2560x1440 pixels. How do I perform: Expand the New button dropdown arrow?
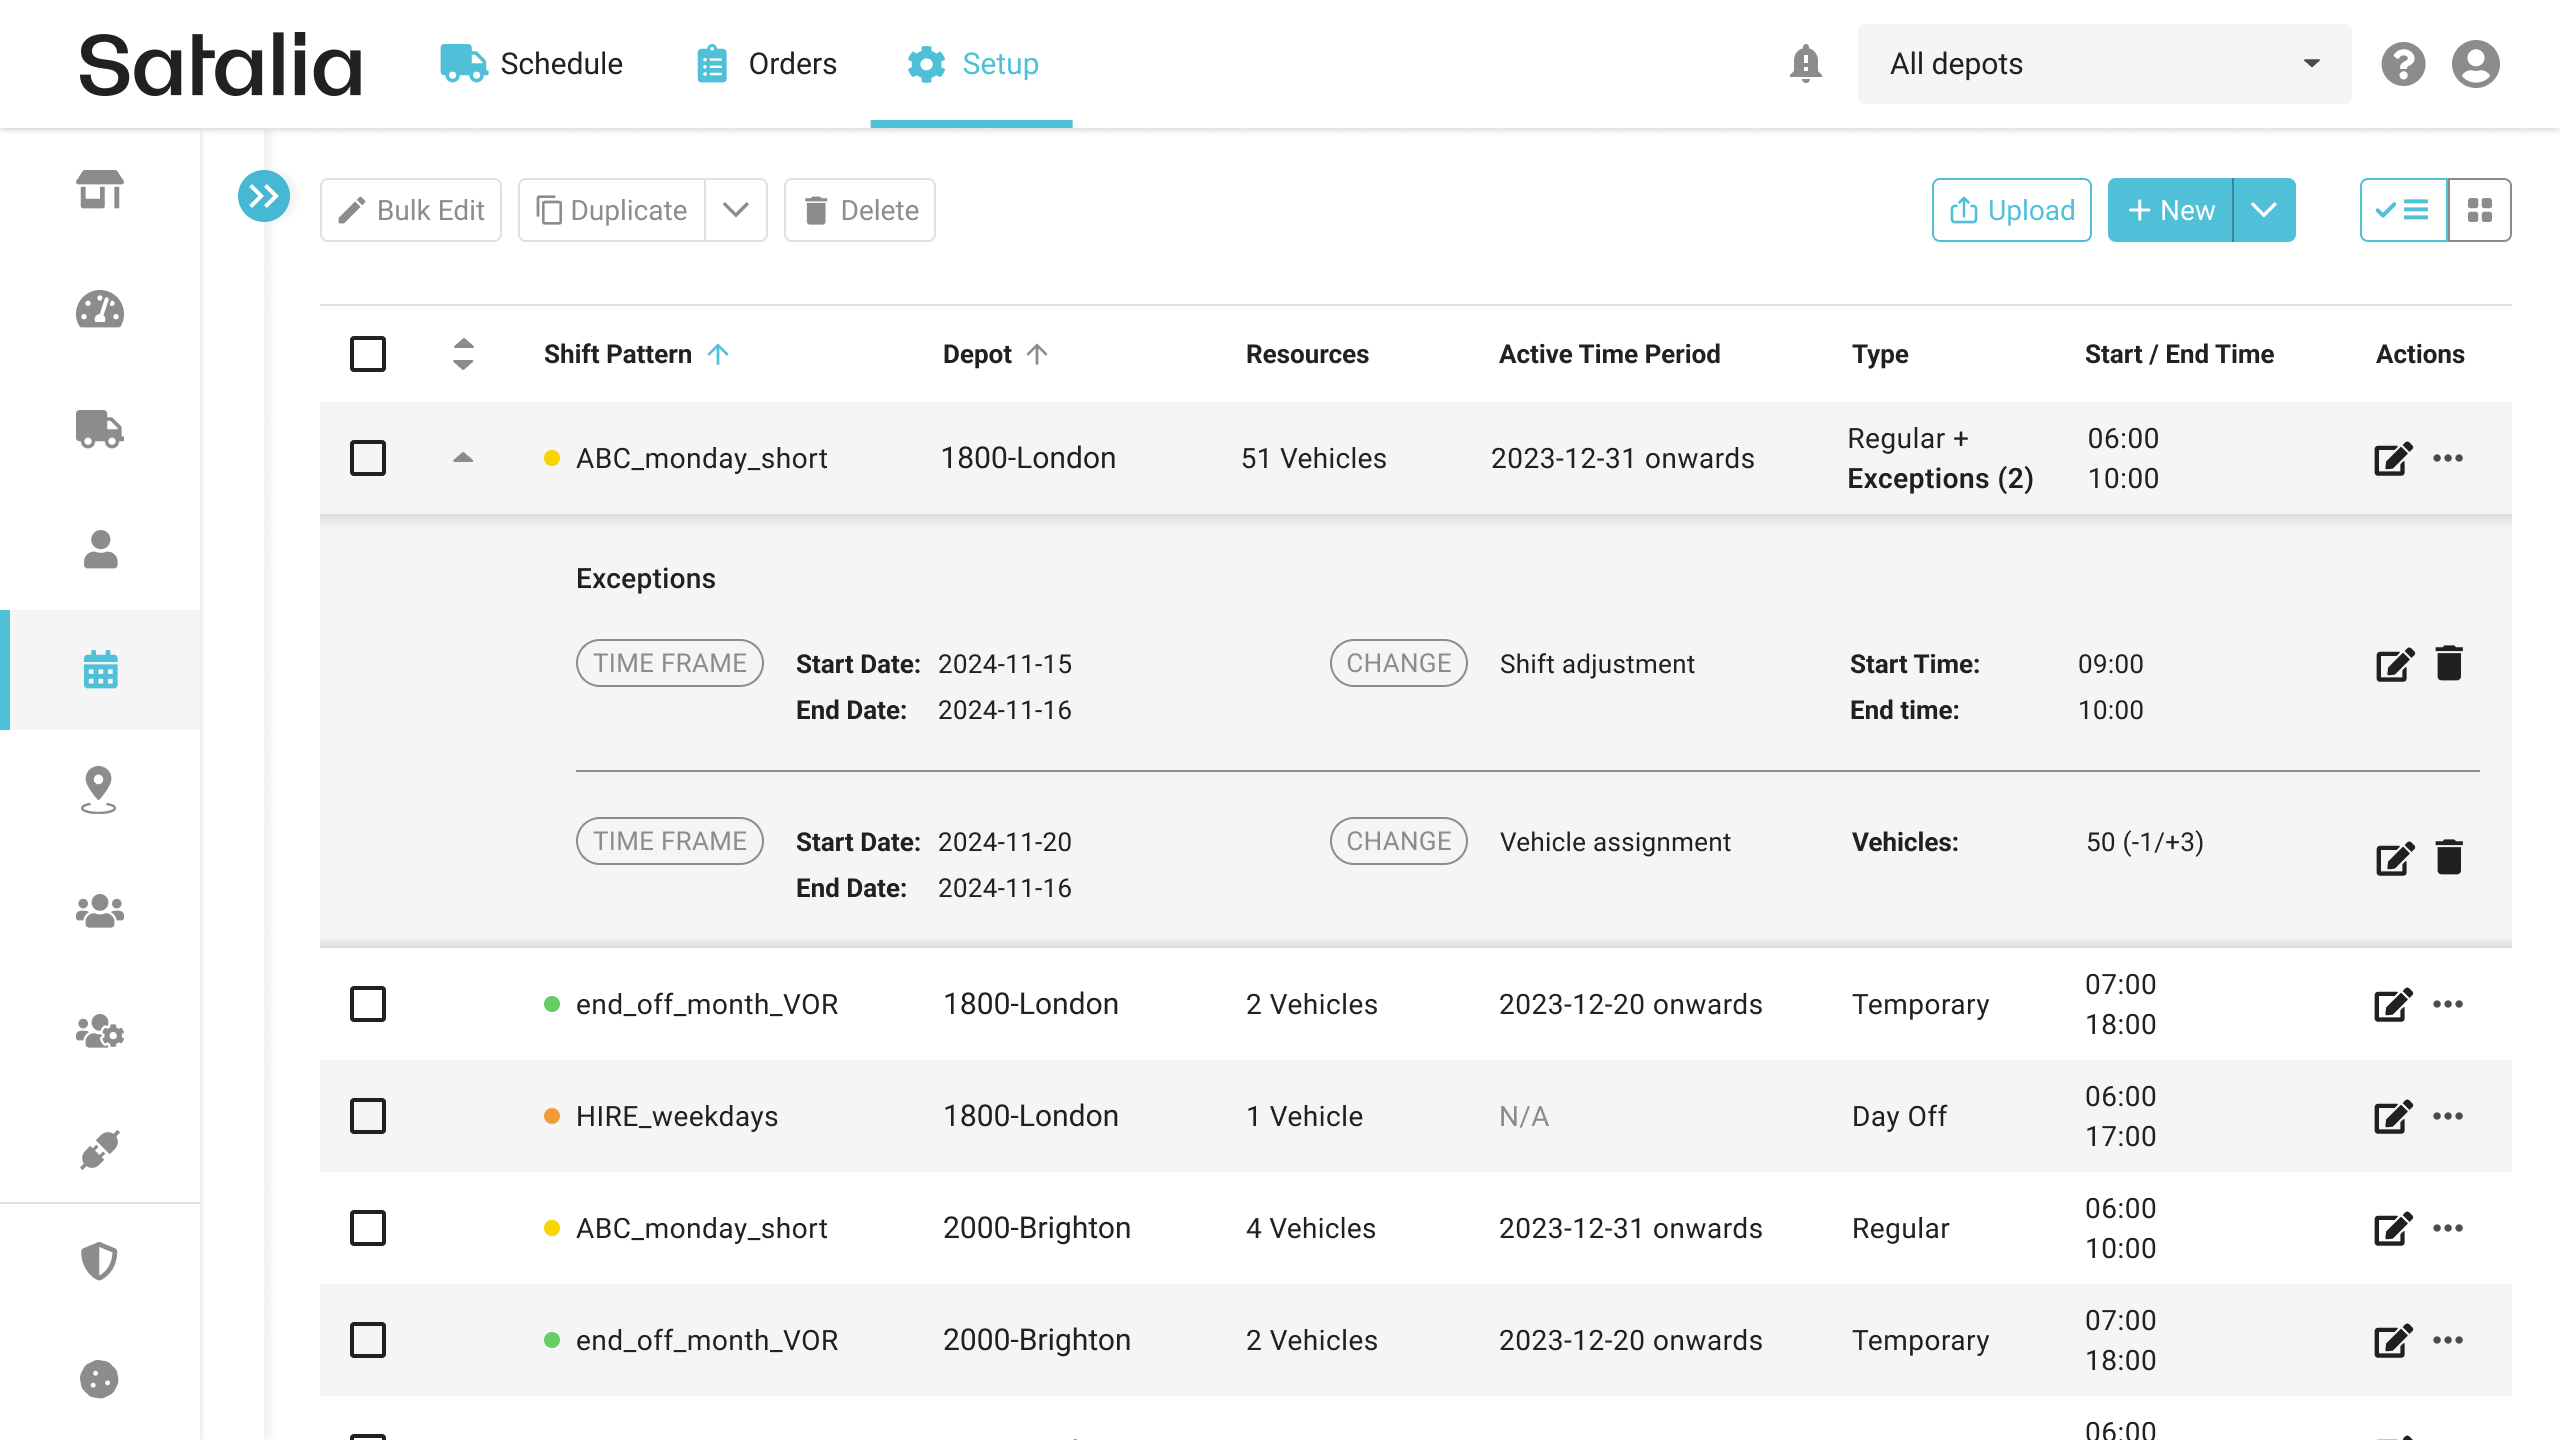2264,210
